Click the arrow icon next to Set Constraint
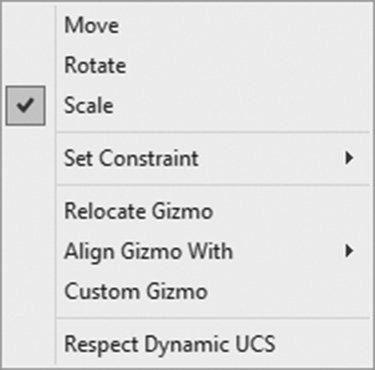Image resolution: width=375 pixels, height=370 pixels. 349,158
